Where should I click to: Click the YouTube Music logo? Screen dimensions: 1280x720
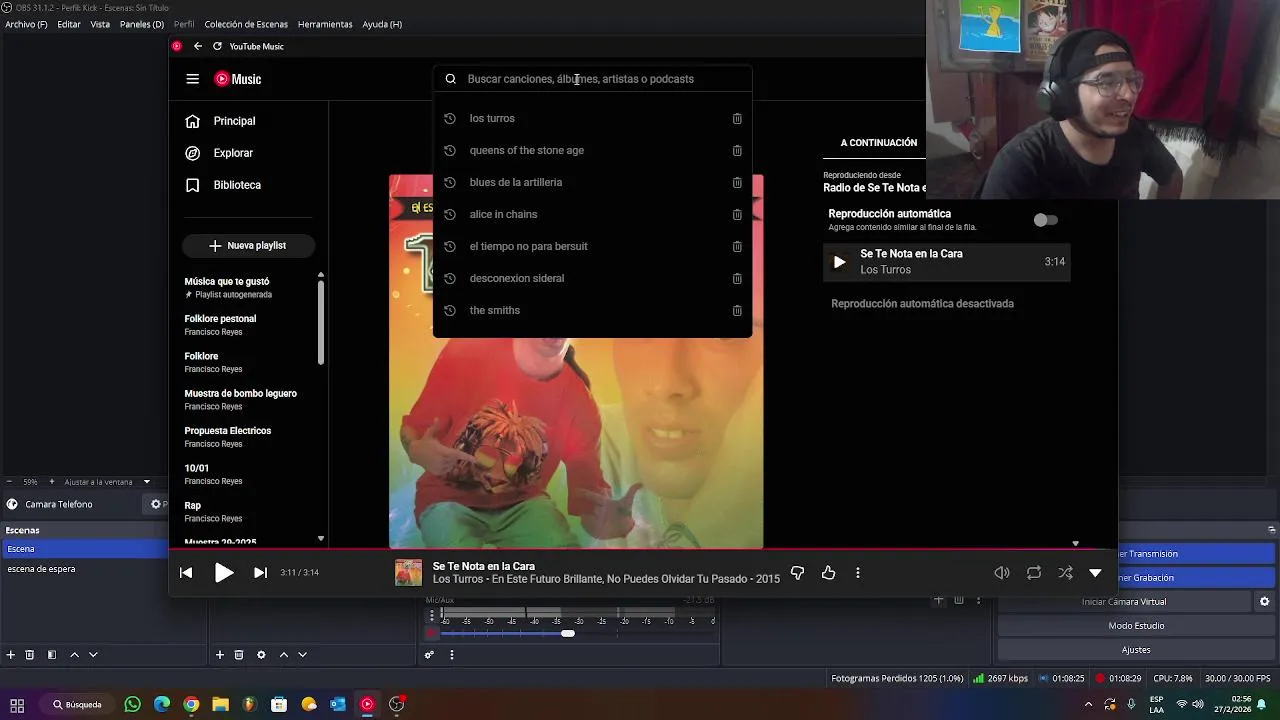(x=238, y=79)
